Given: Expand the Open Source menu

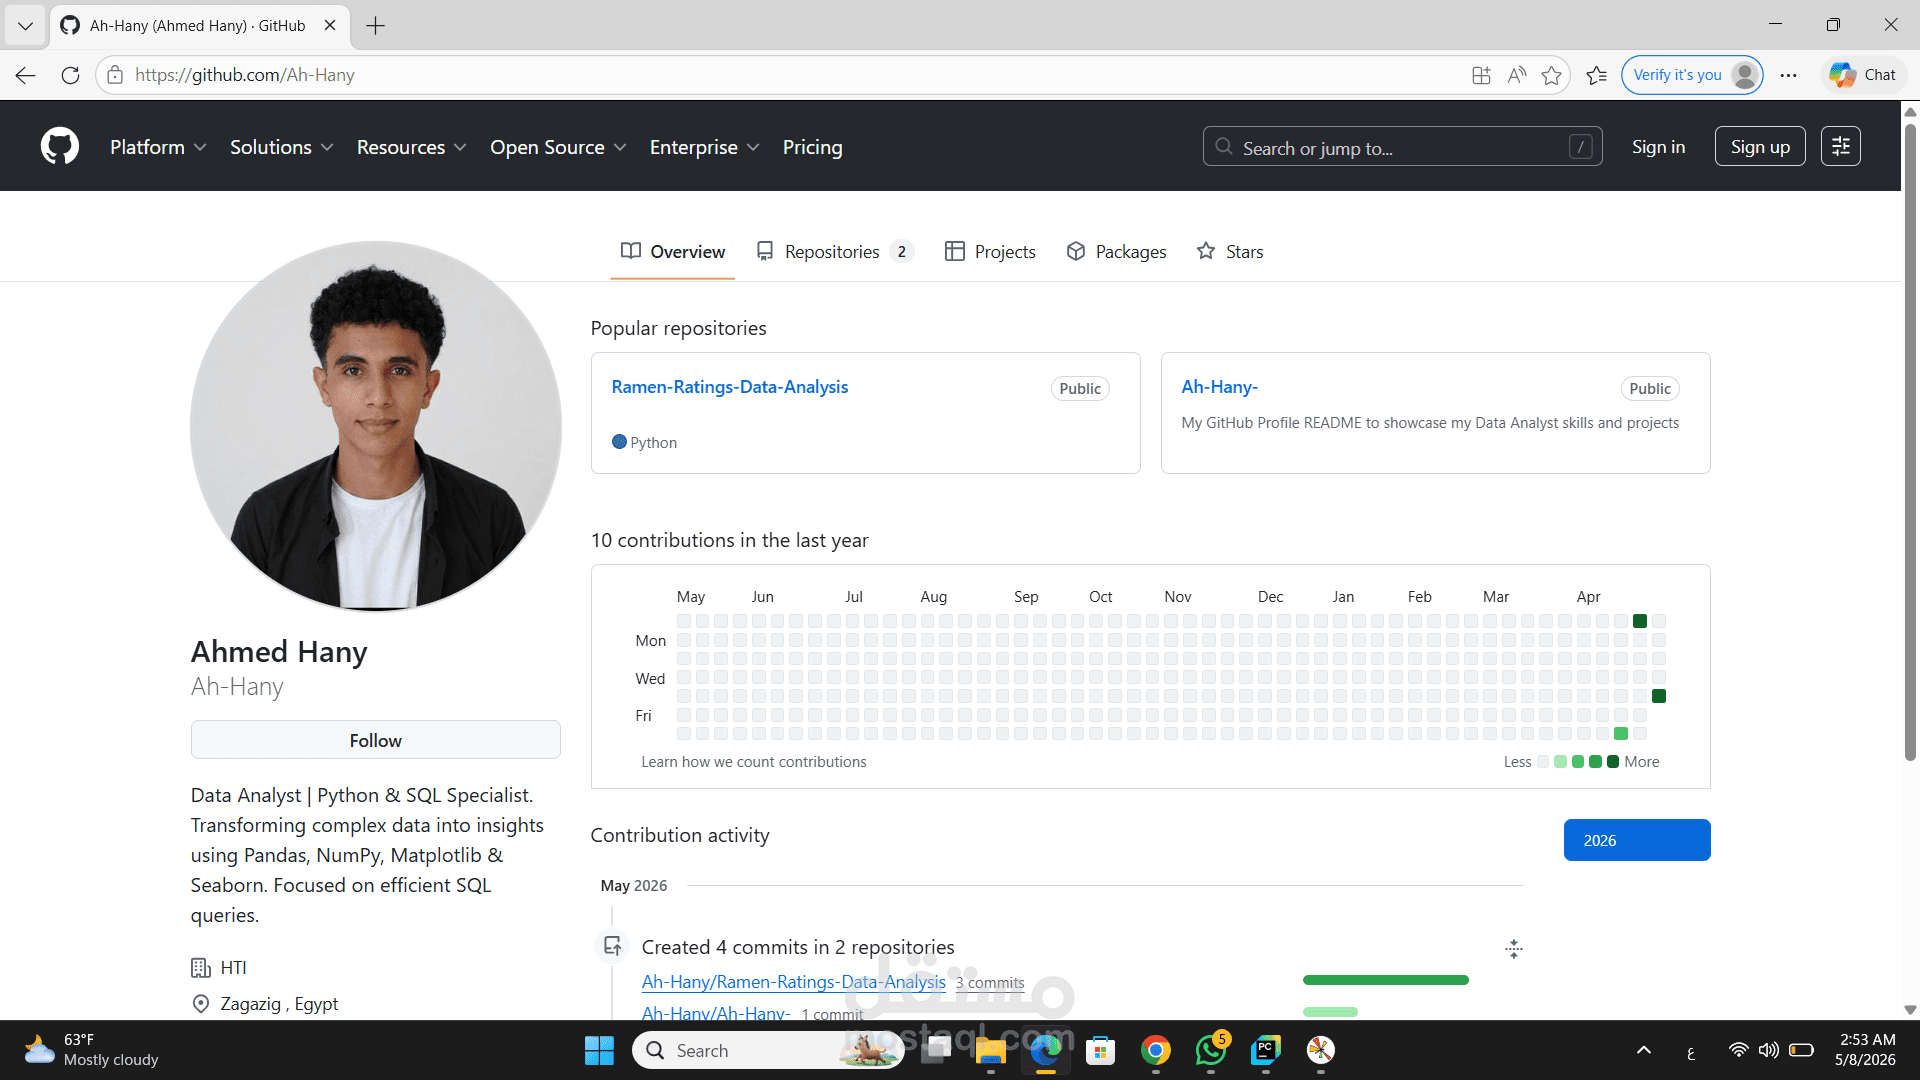Looking at the screenshot, I should (558, 147).
